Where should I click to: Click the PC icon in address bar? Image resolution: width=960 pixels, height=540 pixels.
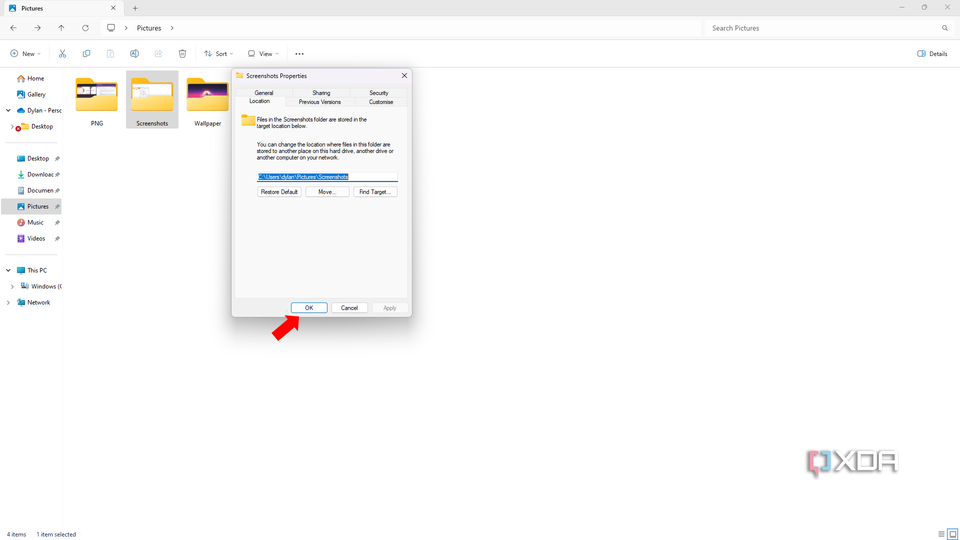coord(111,28)
